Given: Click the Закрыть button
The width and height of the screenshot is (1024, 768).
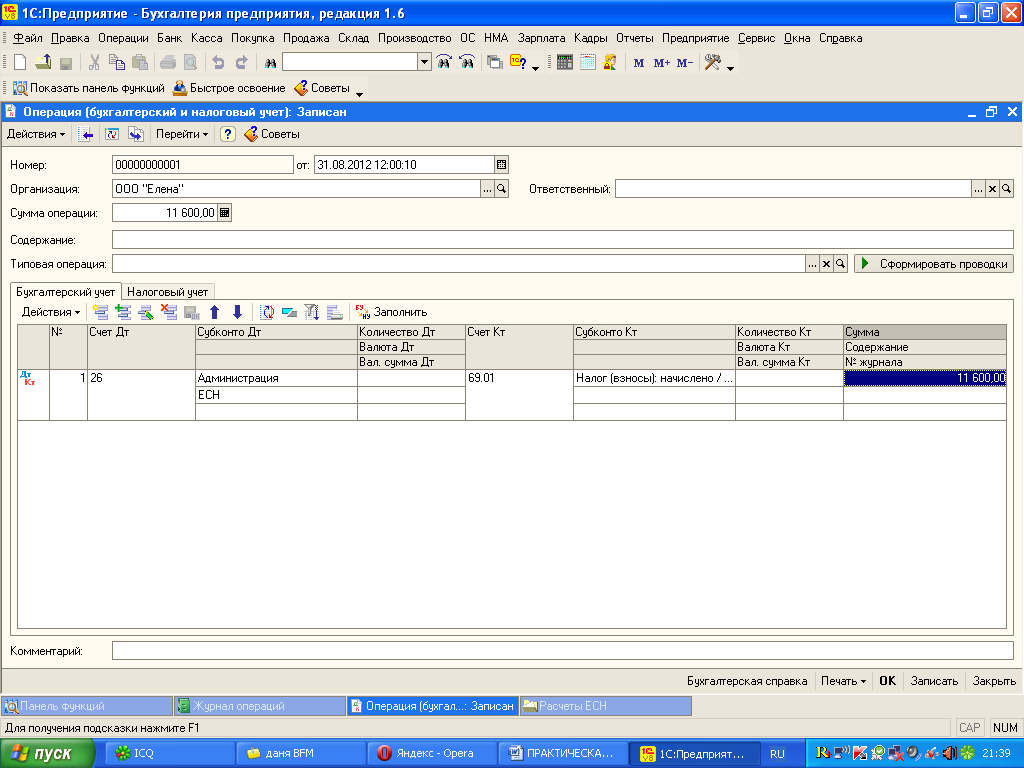Looking at the screenshot, I should tap(994, 681).
